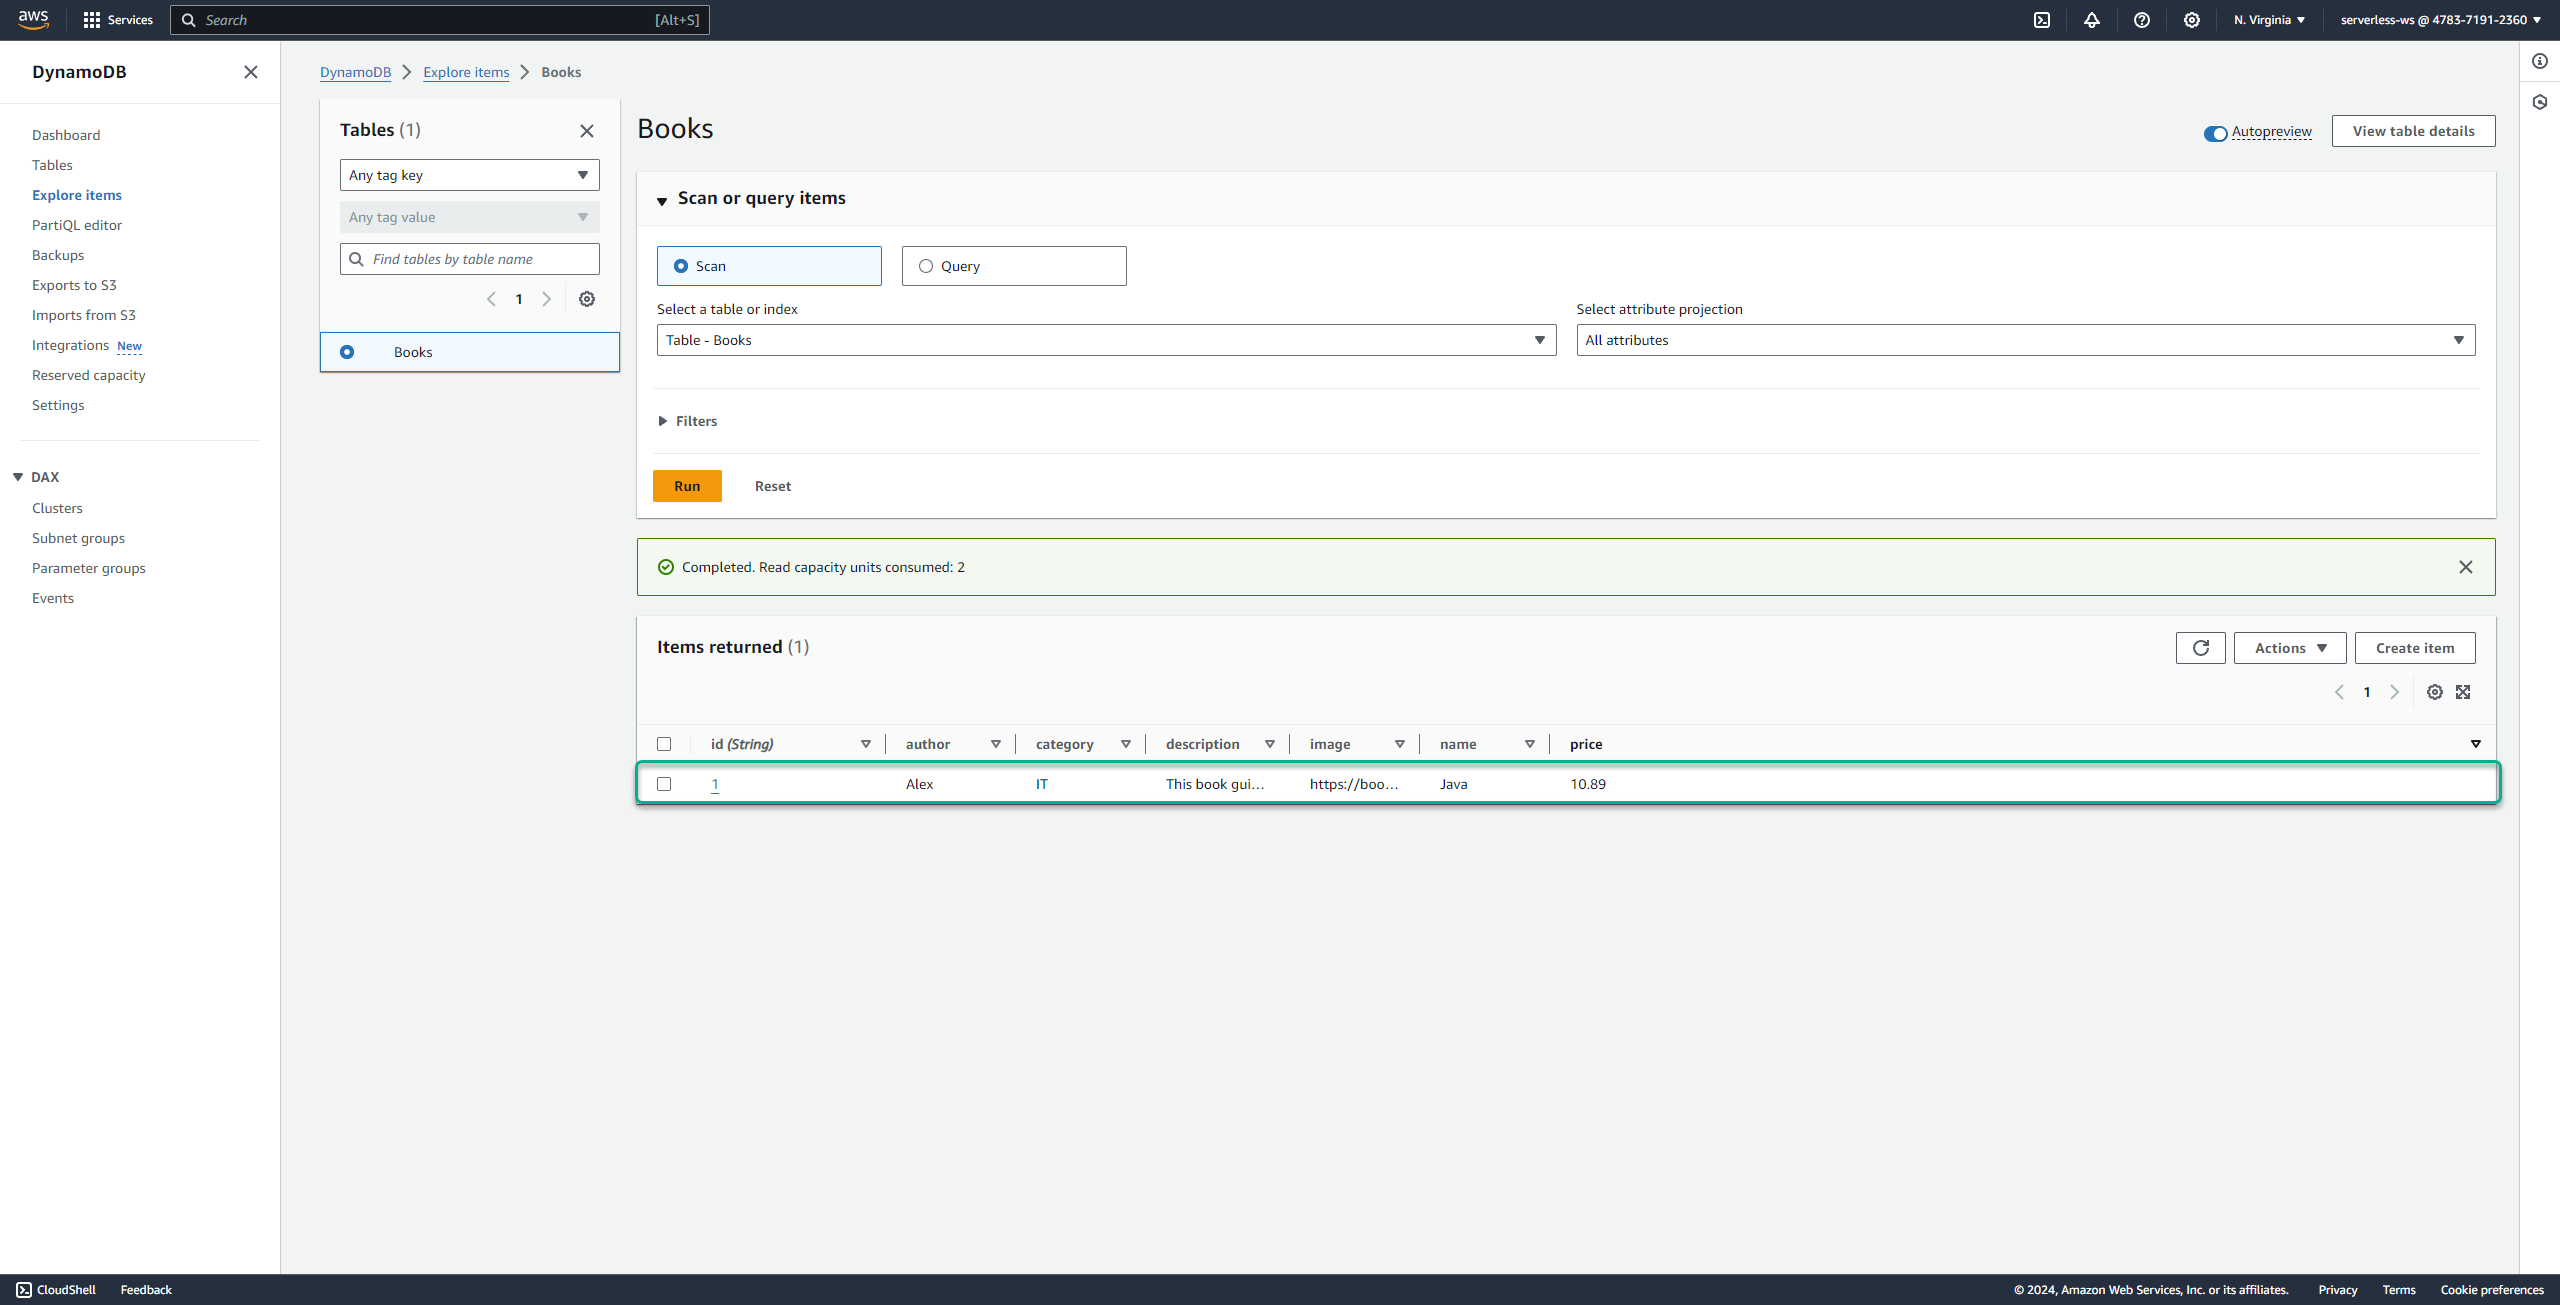2560x1305 pixels.
Task: Expand the Filters section
Action: coord(688,421)
